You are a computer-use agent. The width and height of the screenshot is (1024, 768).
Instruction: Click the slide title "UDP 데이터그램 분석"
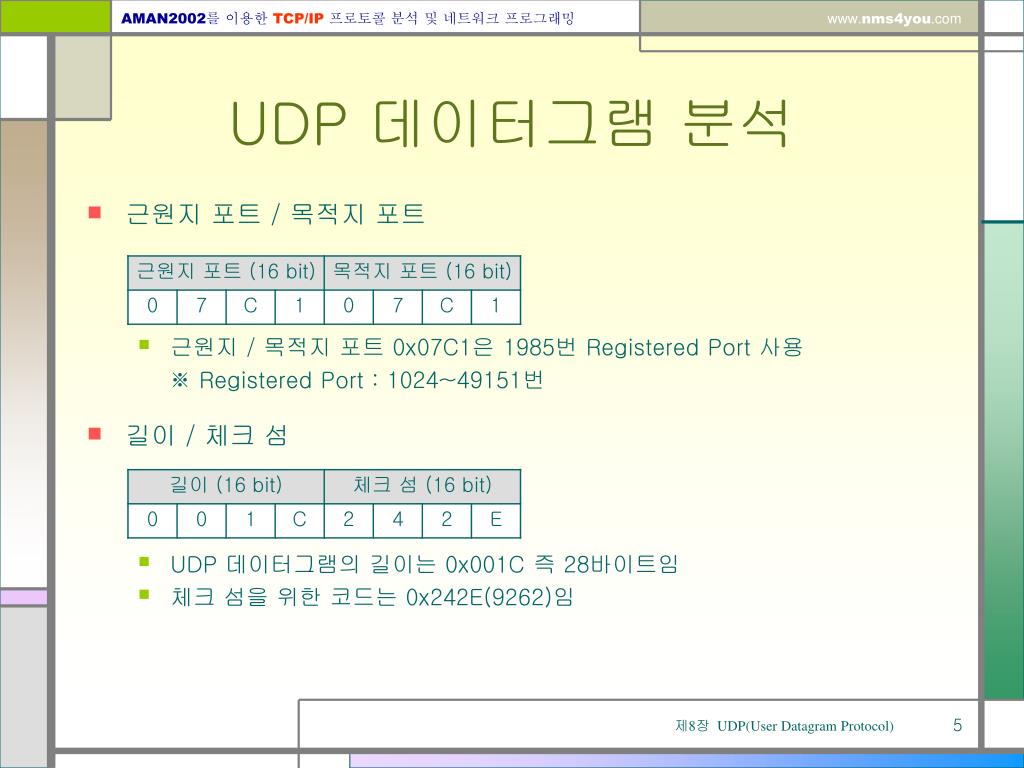point(510,123)
